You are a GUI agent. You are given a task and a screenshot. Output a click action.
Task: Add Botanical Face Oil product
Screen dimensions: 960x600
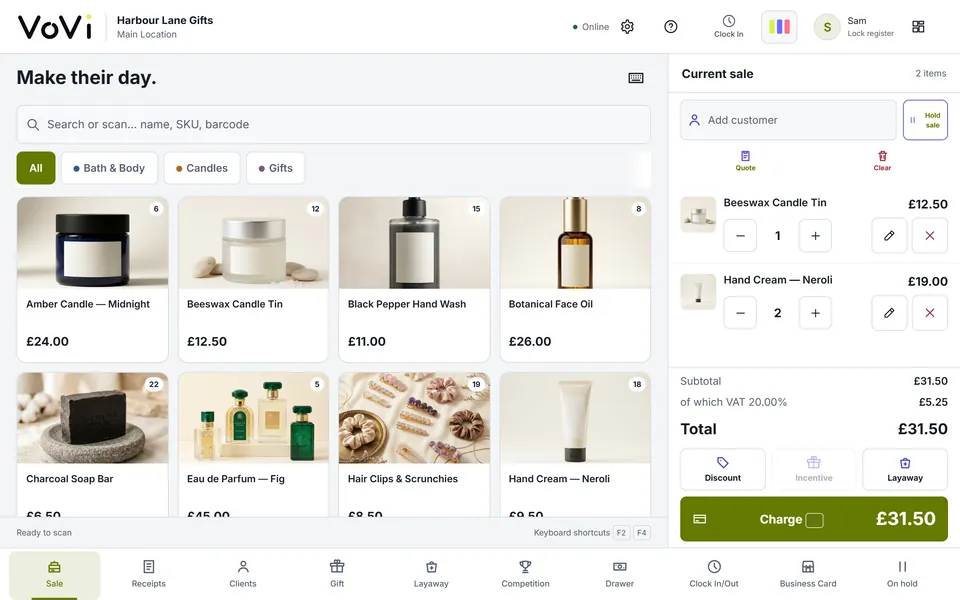pyautogui.click(x=575, y=279)
